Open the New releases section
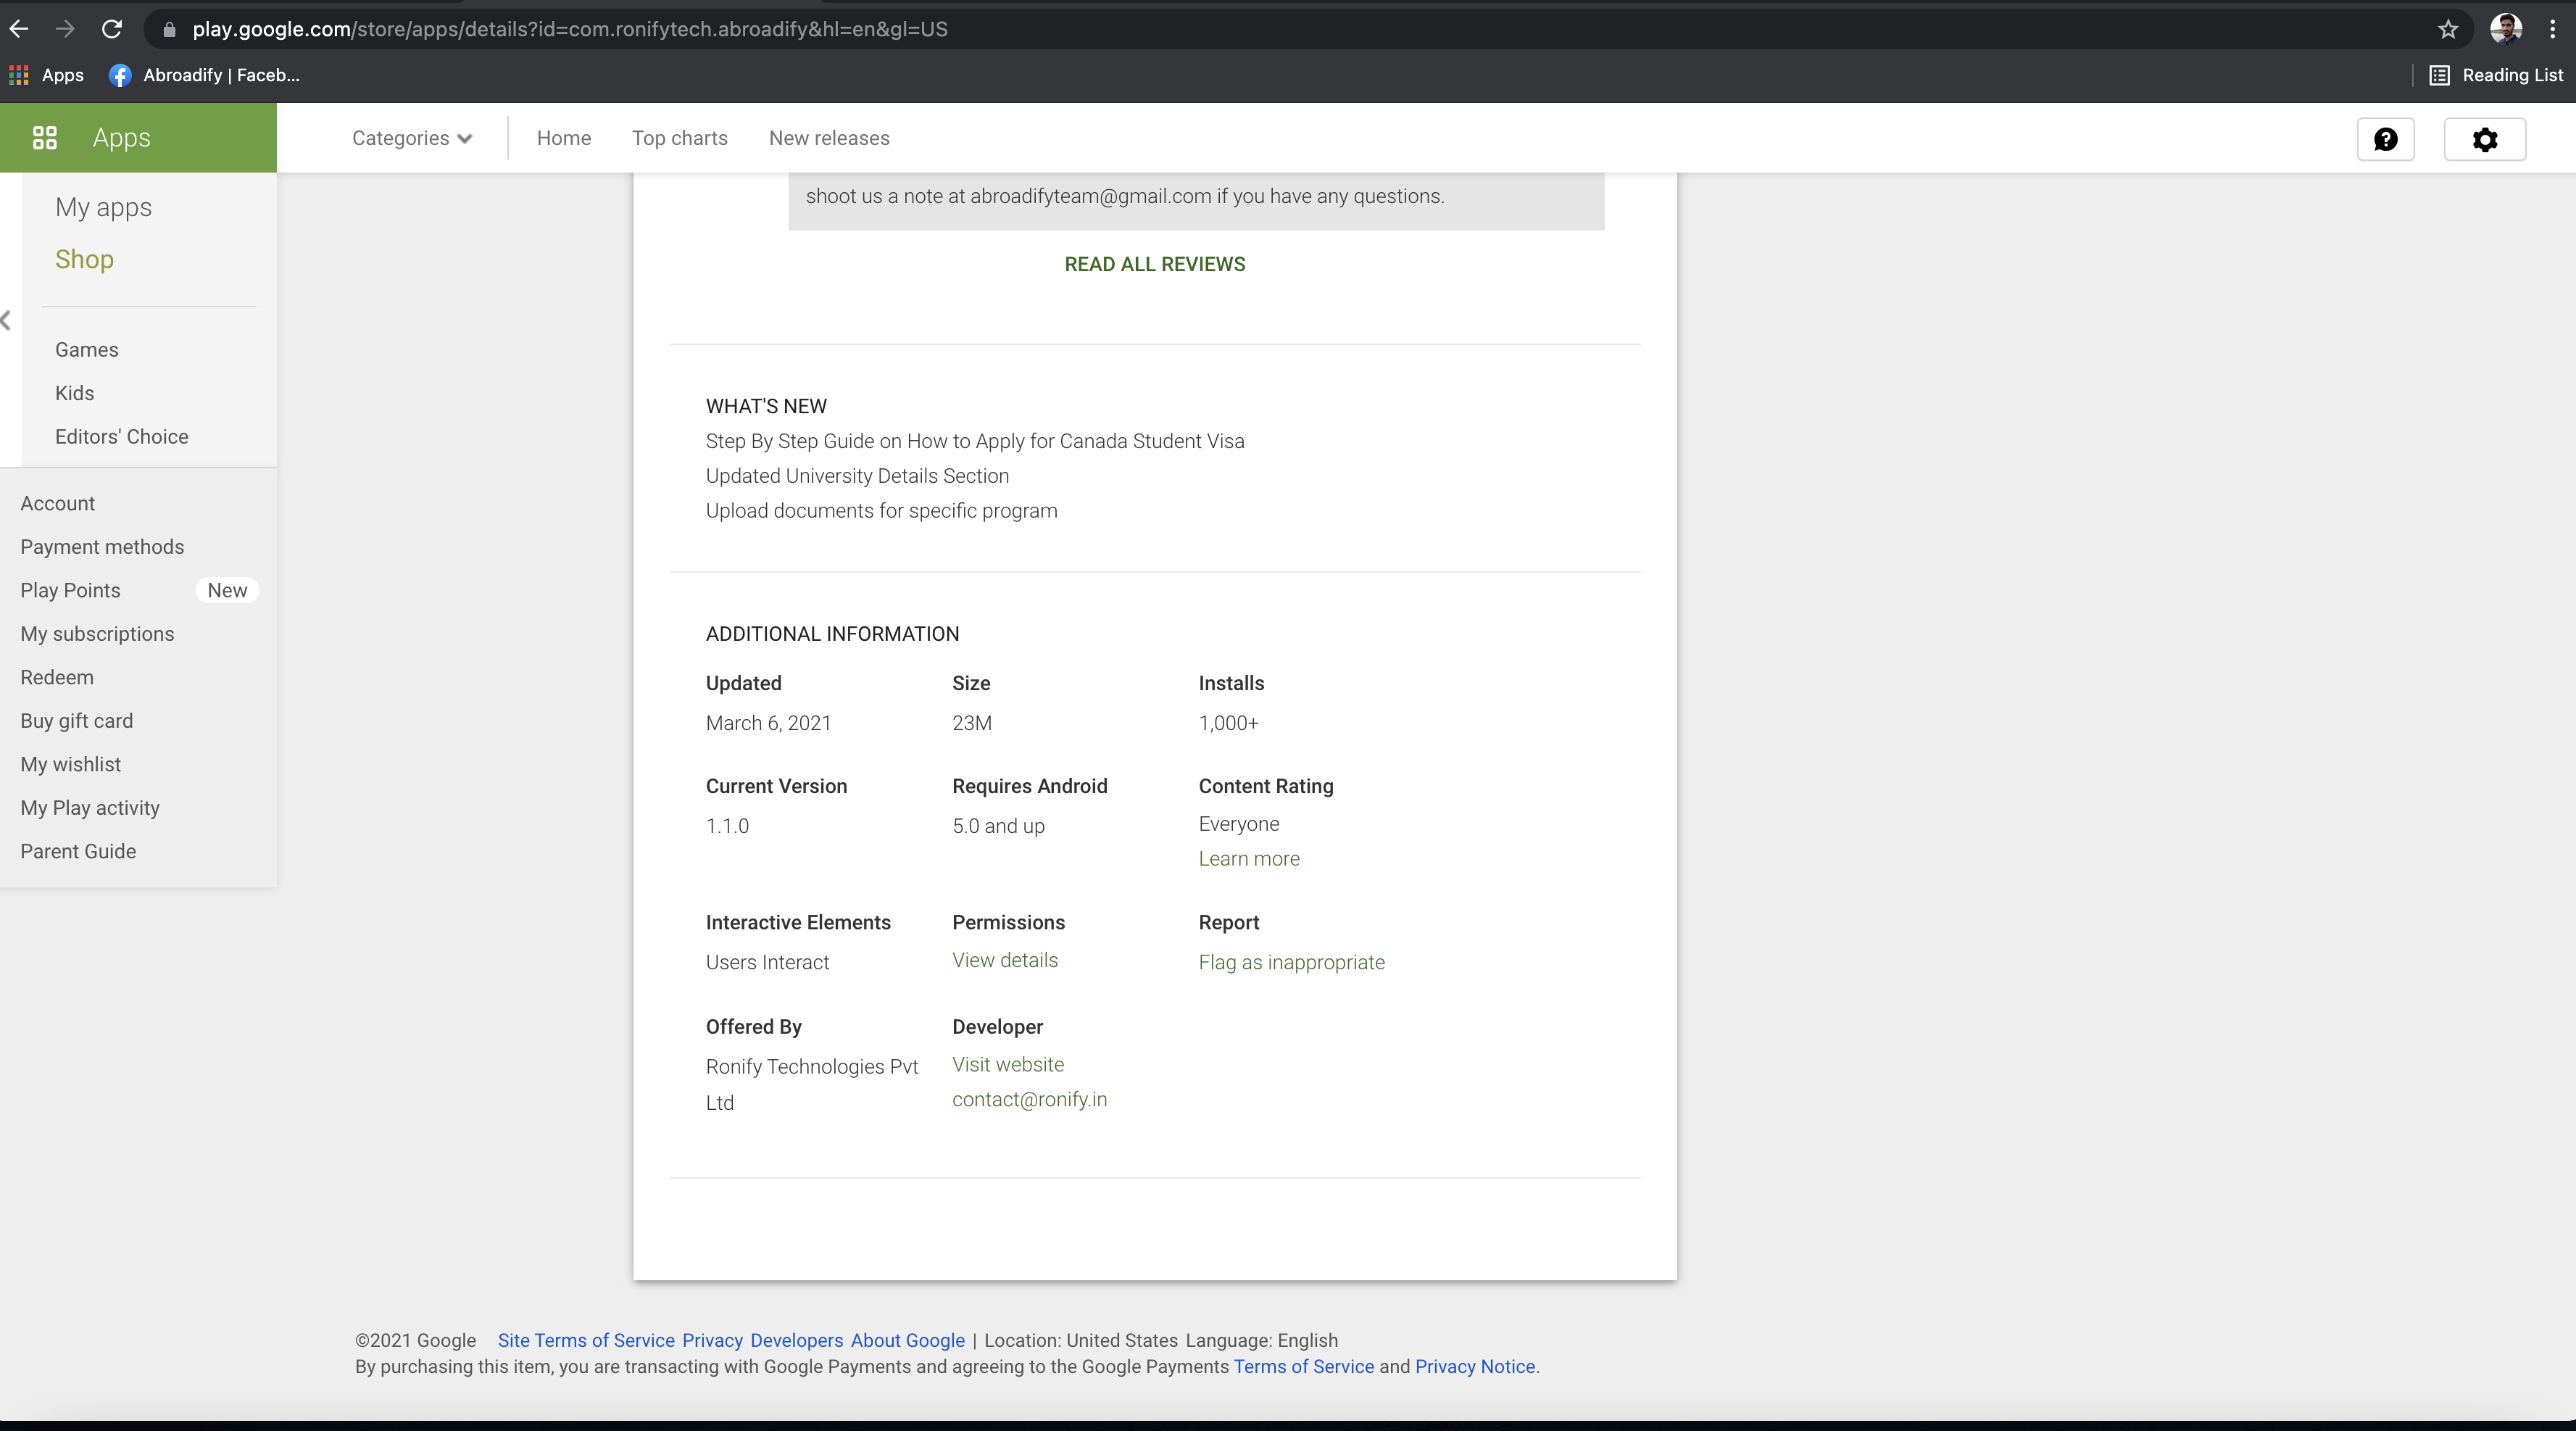Viewport: 2576px width, 1431px height. pyautogui.click(x=829, y=138)
